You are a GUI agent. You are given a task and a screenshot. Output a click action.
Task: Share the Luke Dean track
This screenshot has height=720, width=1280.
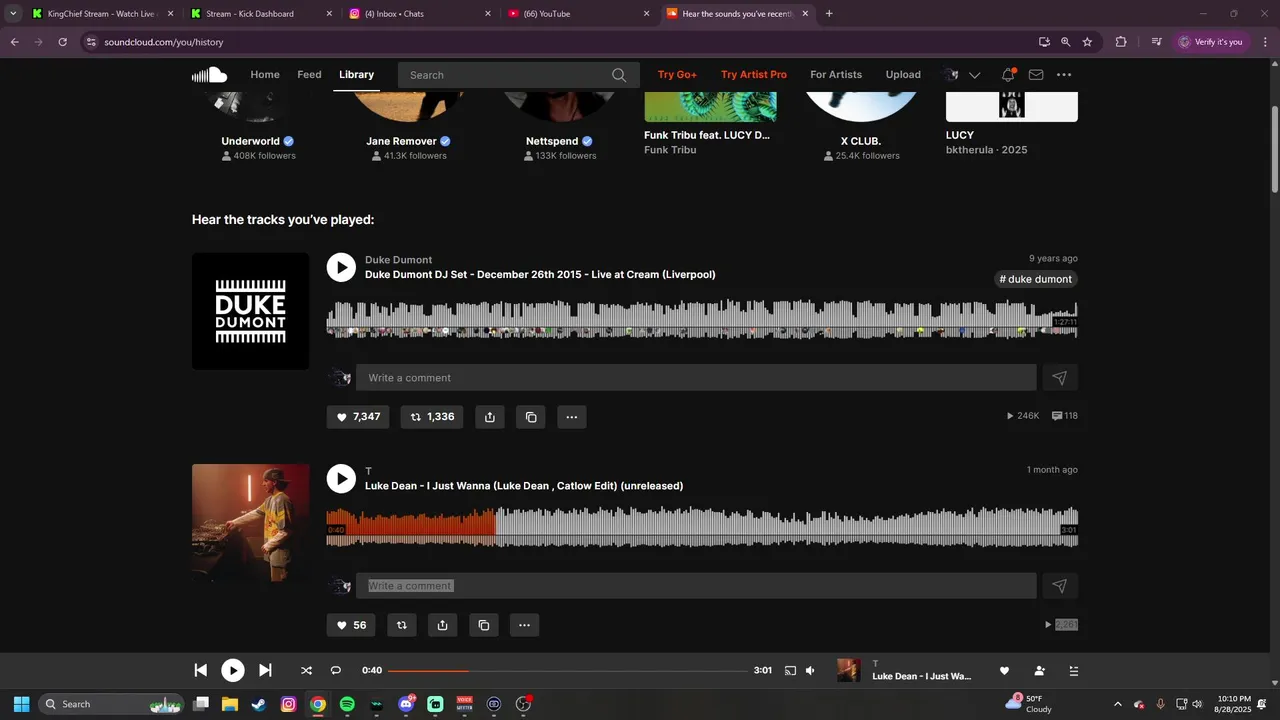(443, 625)
